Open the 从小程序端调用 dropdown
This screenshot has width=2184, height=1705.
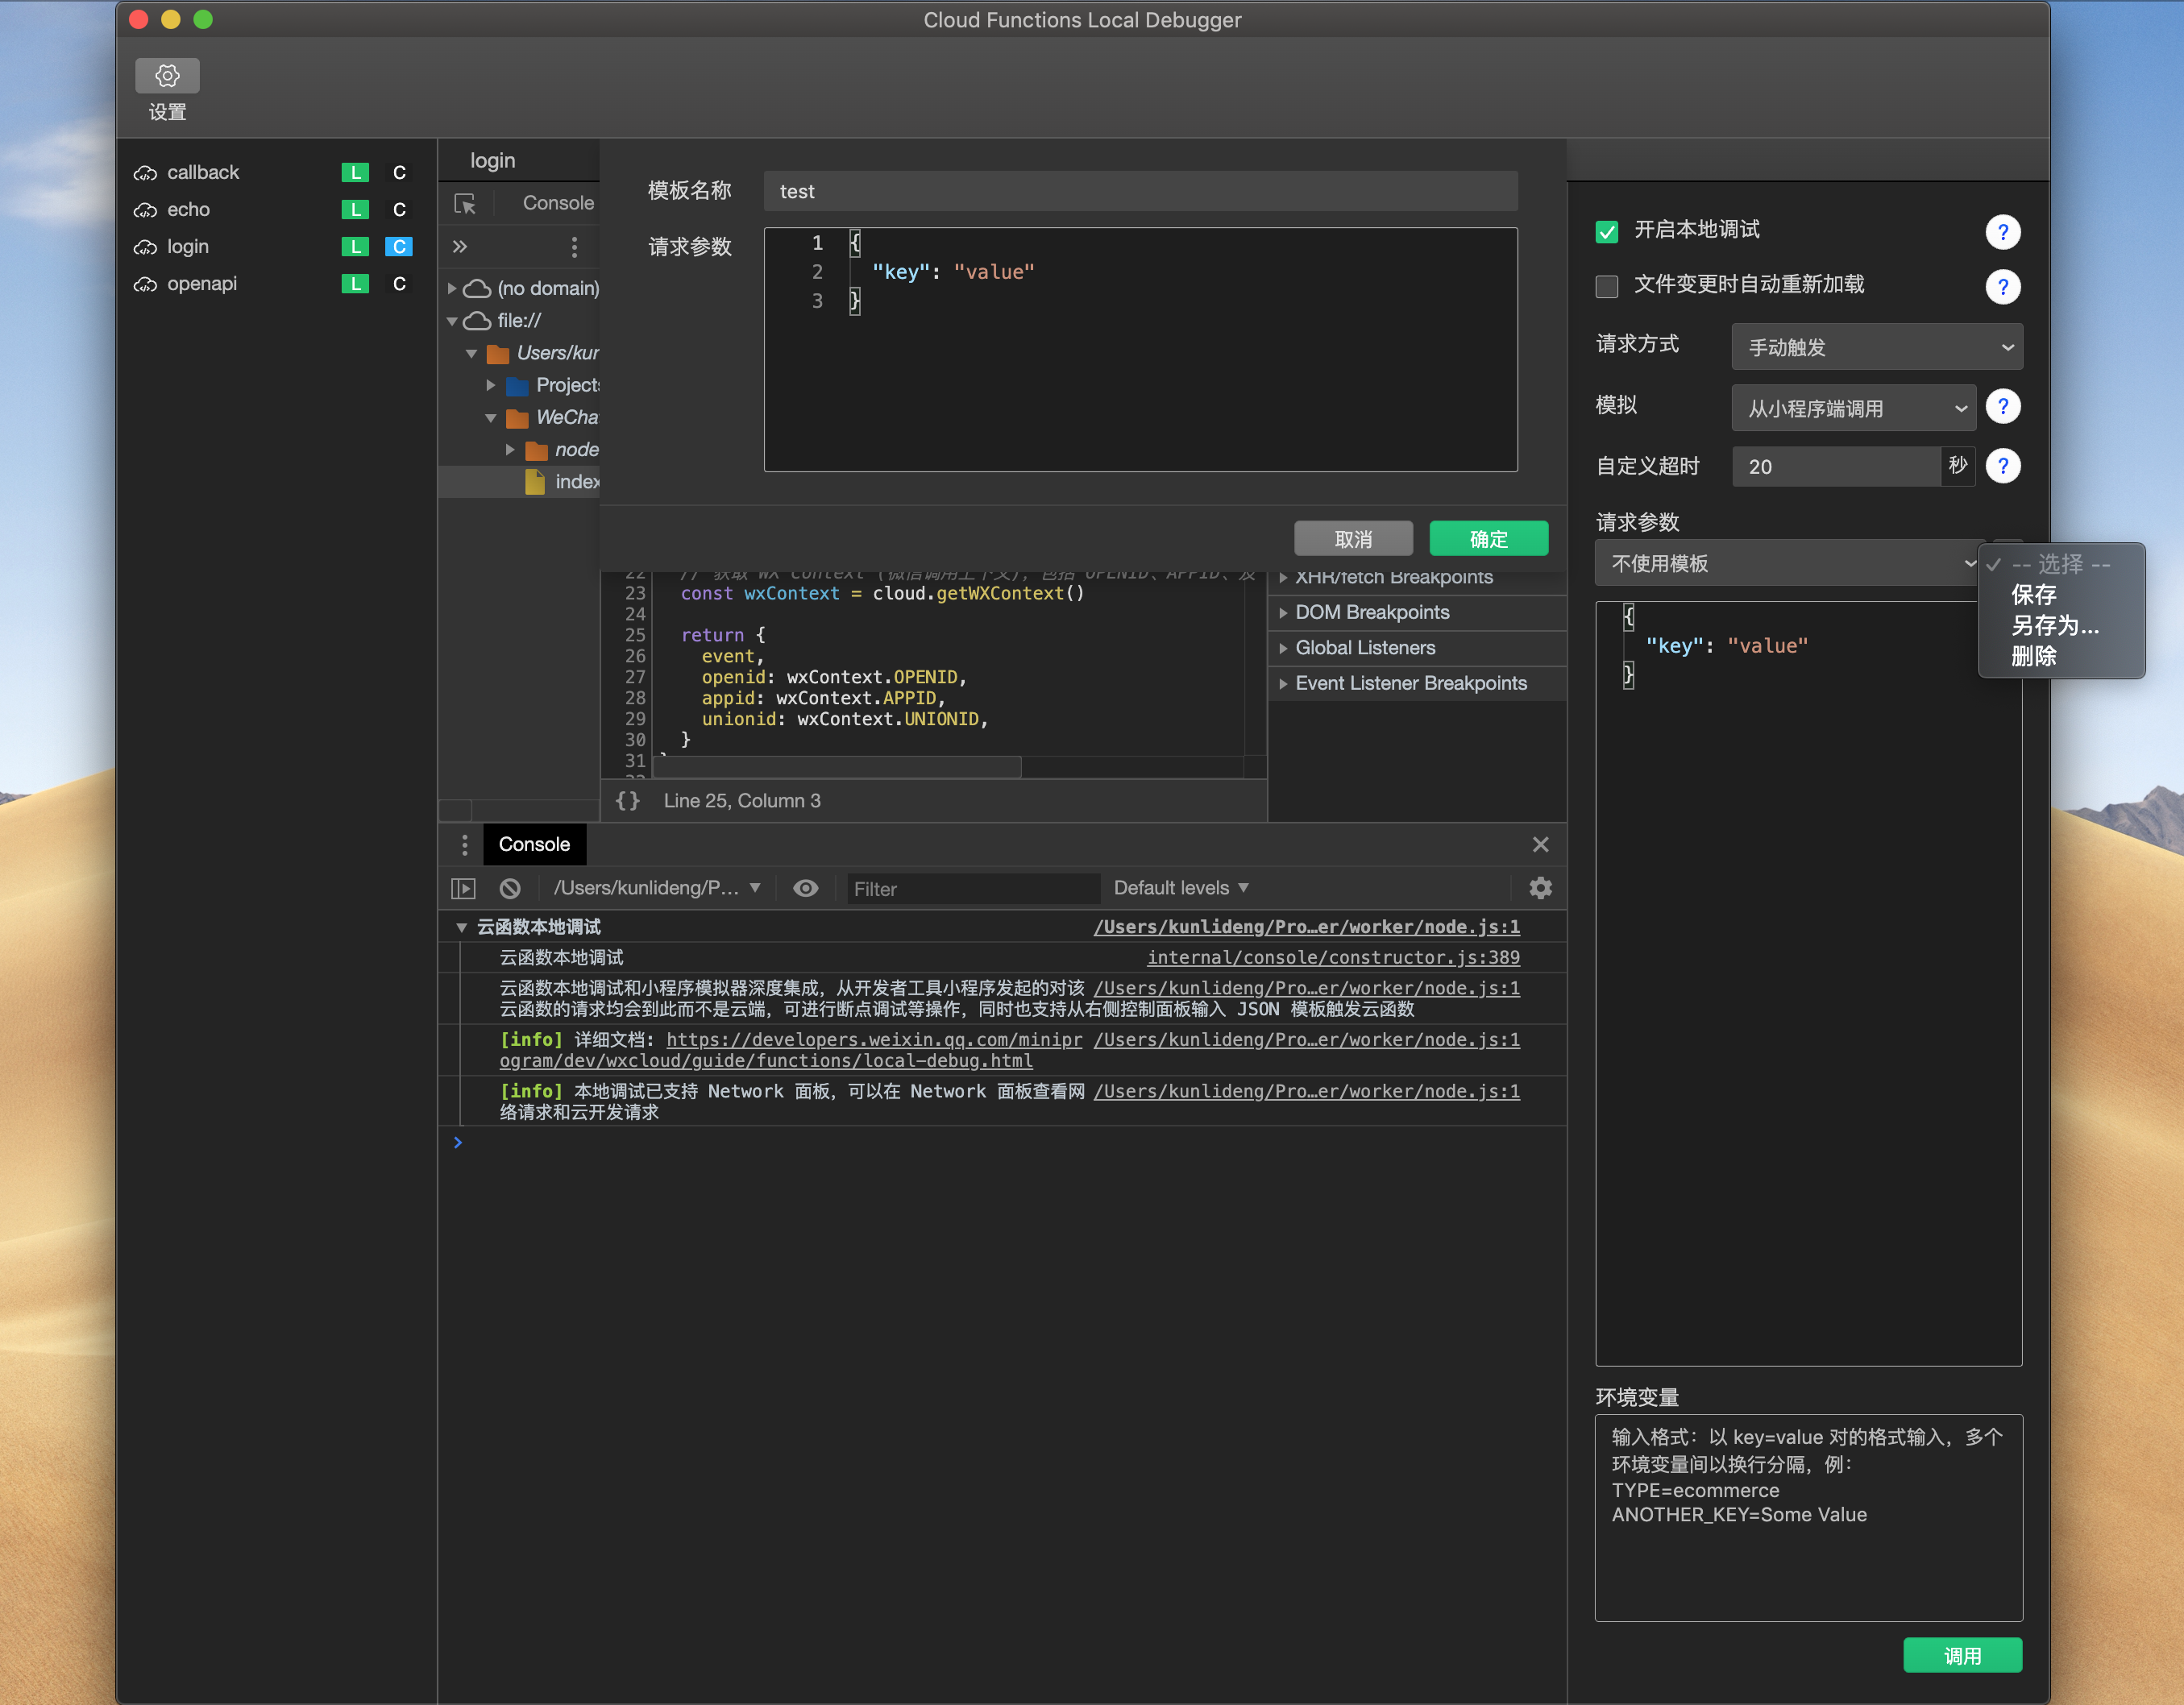point(1853,408)
